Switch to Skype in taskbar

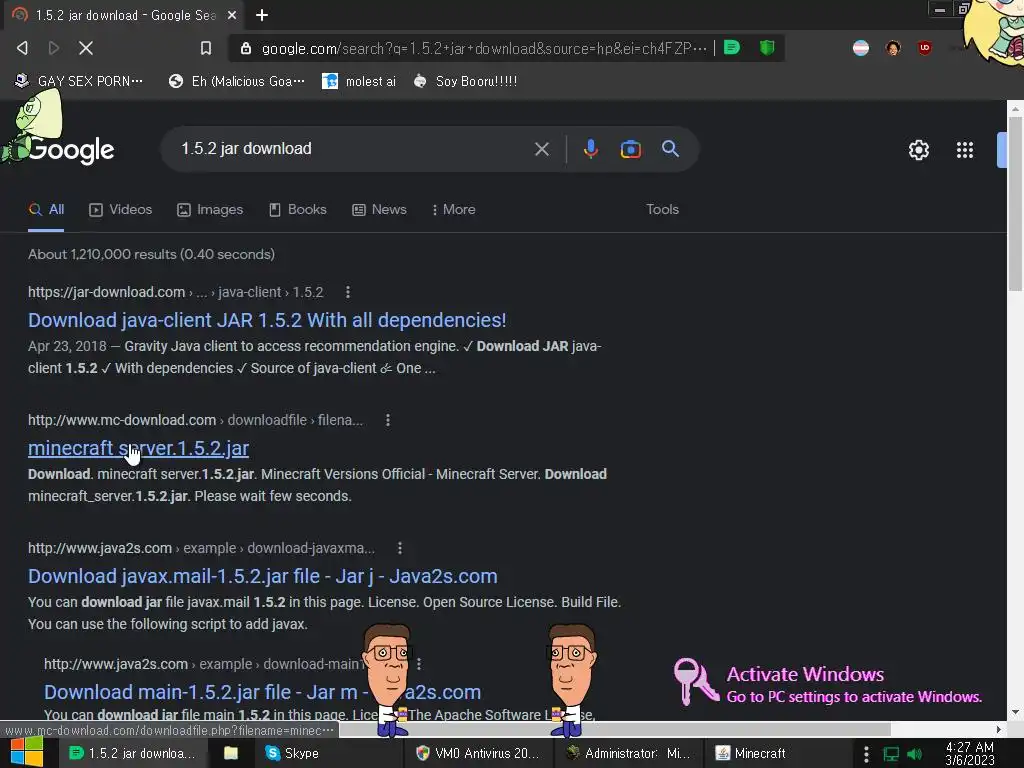[x=292, y=753]
